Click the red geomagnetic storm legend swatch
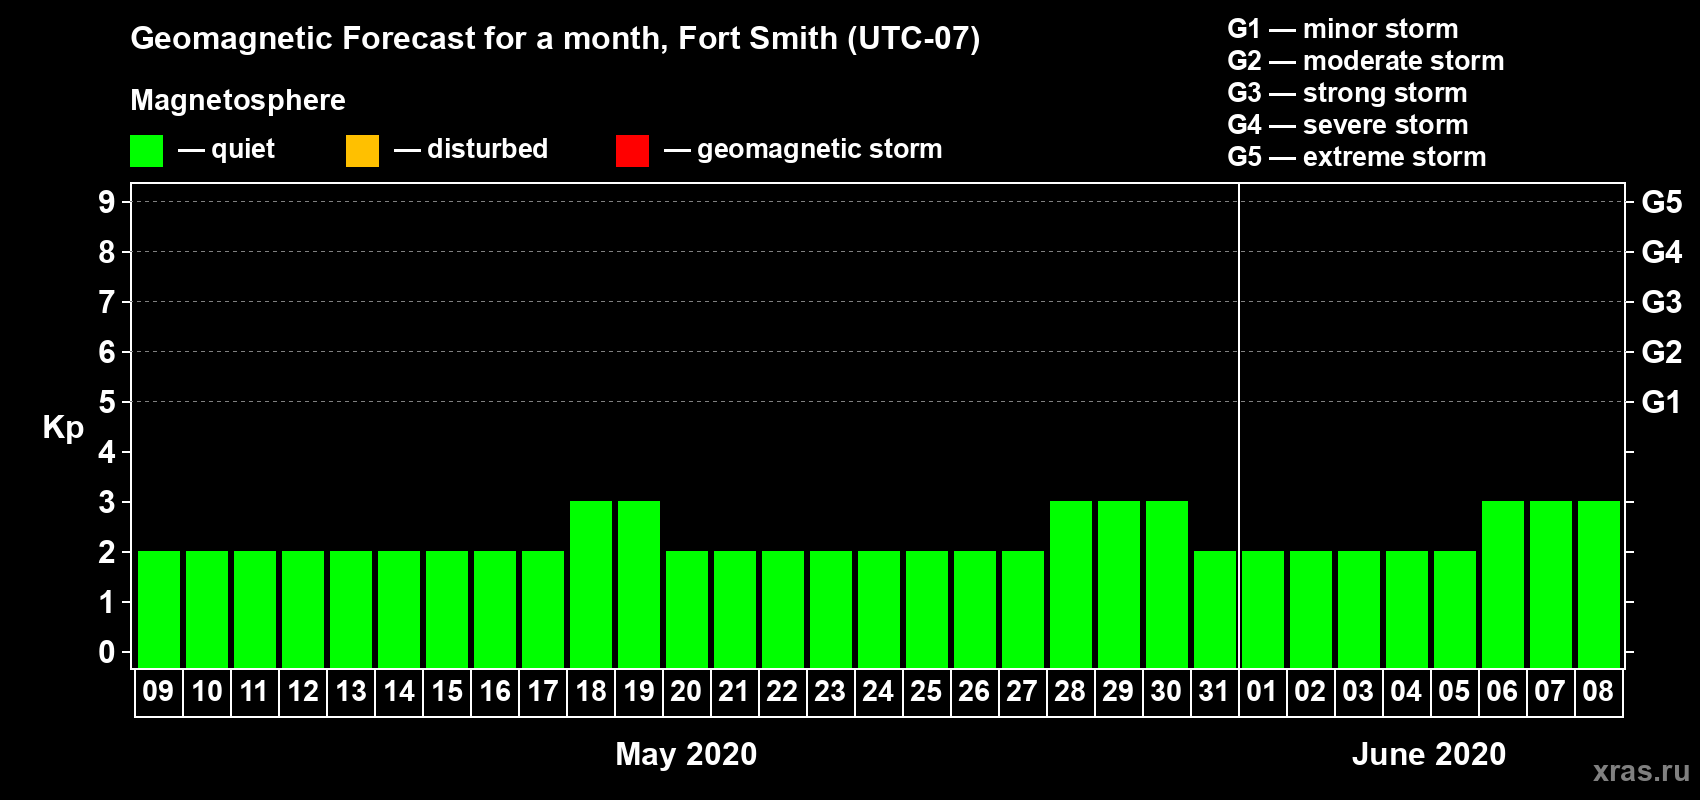 pos(632,151)
